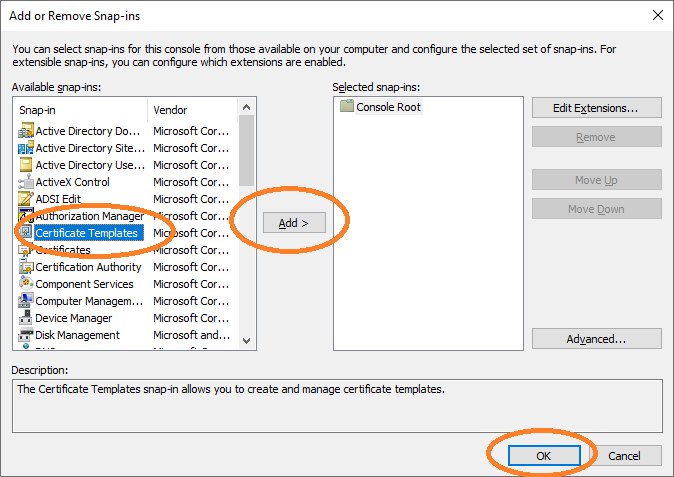
Task: Select the Component Services icon
Action: [26, 284]
